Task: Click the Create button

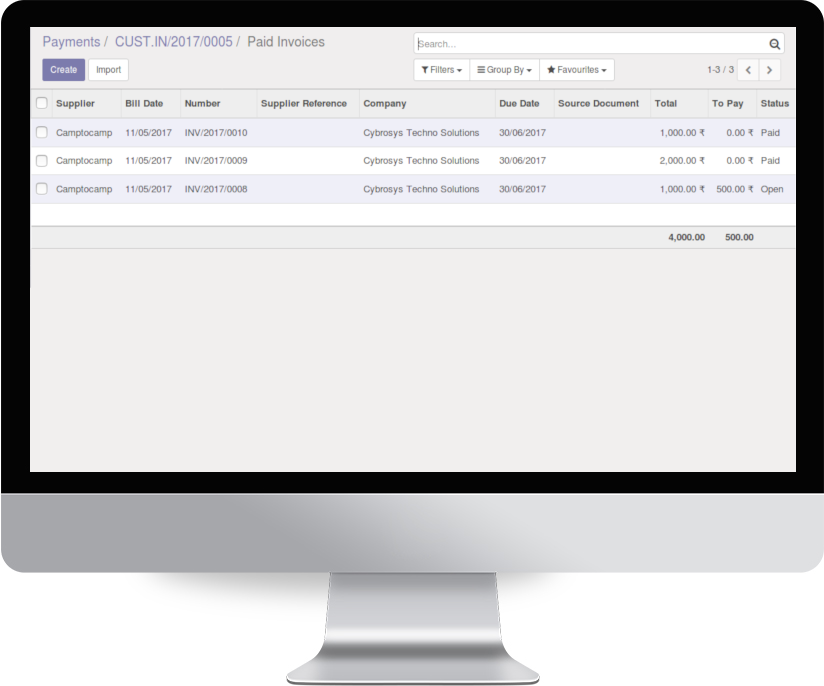Action: pos(64,70)
